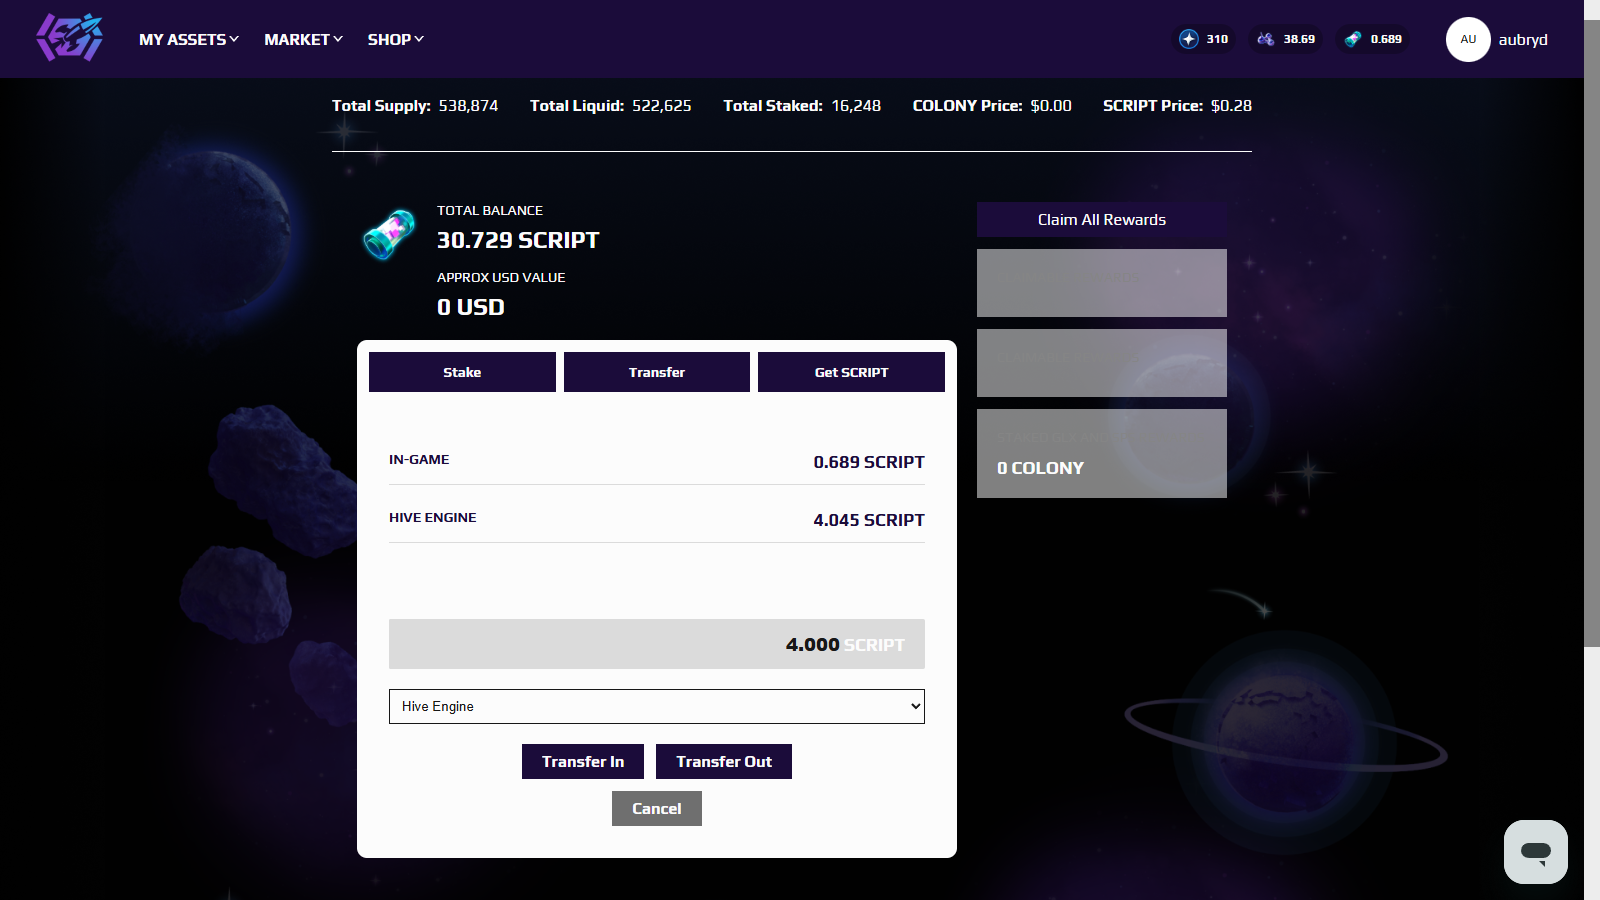Click Claim All Rewards
This screenshot has height=900, width=1600.
[x=1102, y=219]
